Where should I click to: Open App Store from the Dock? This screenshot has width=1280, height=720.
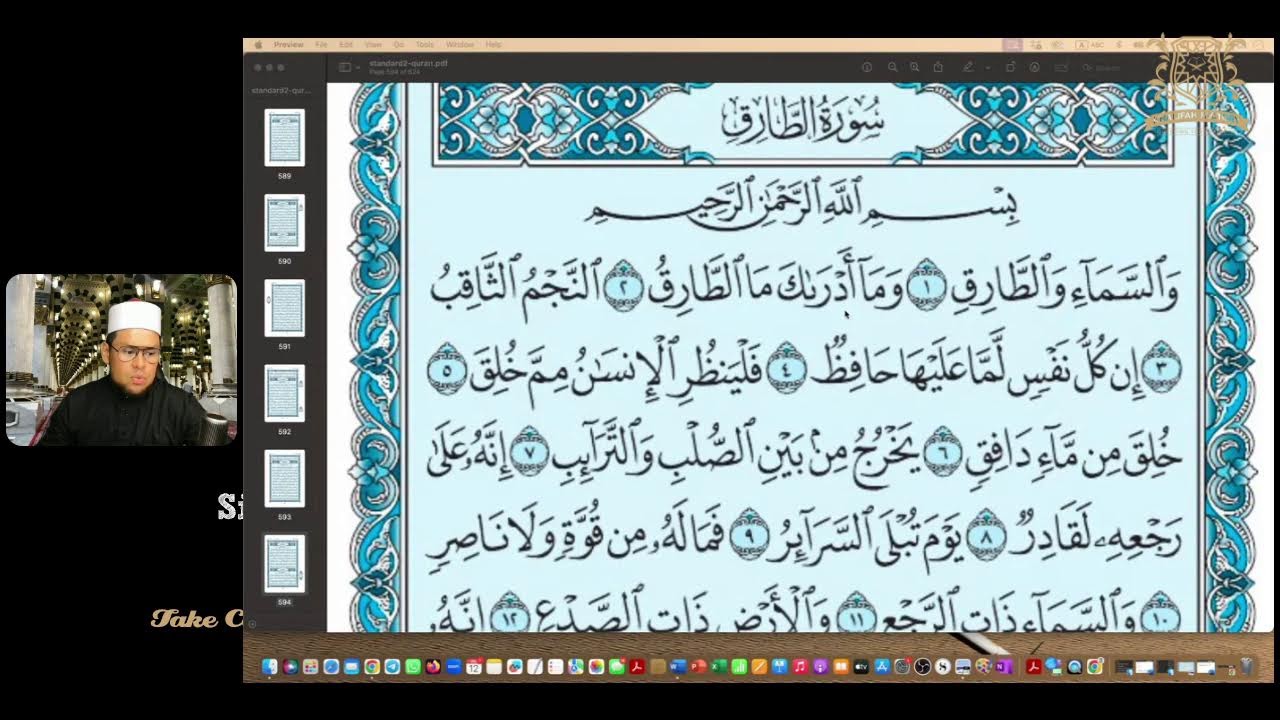[x=882, y=667]
